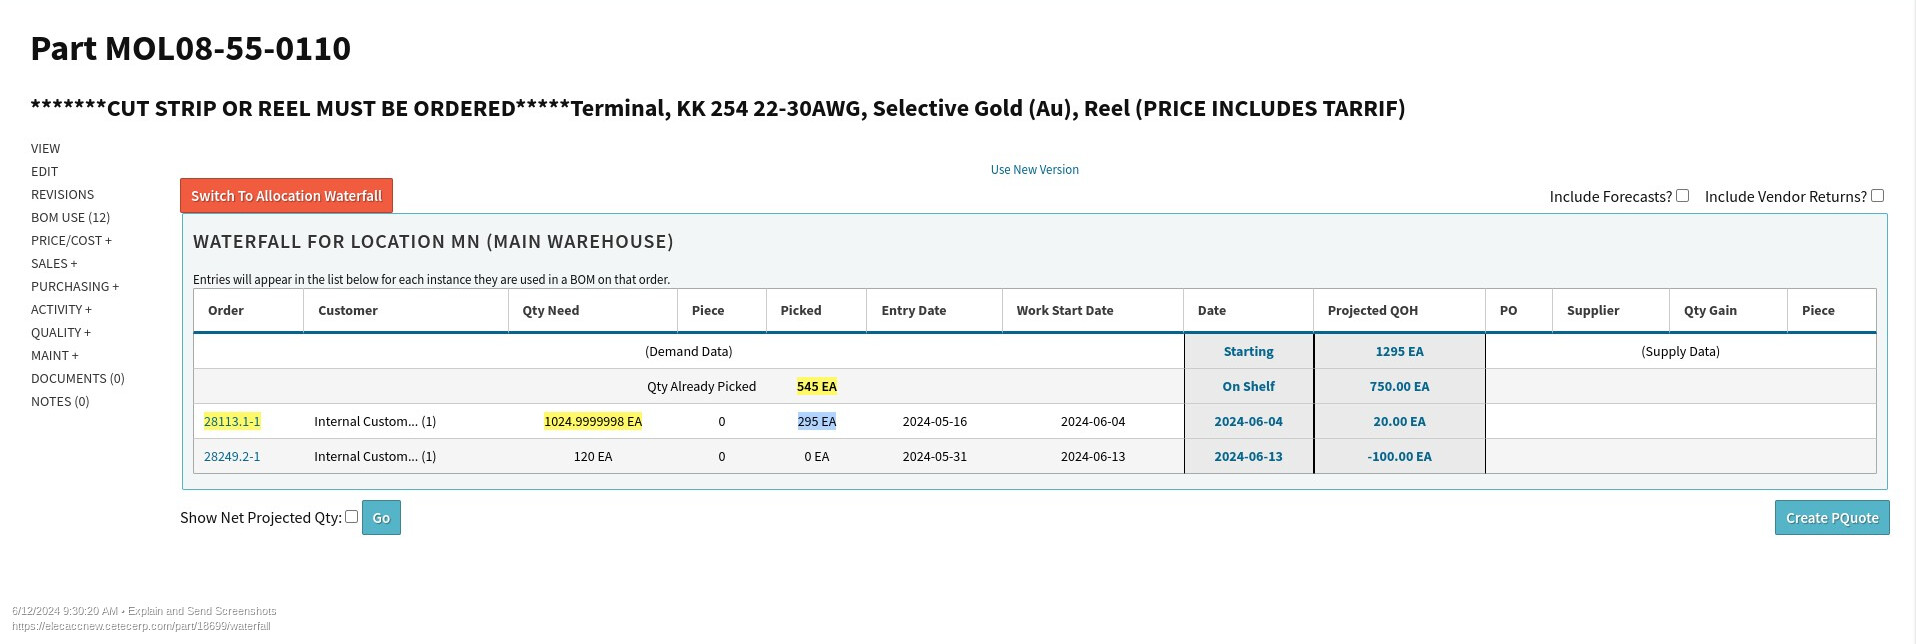This screenshot has width=1916, height=644.
Task: Open the BOM USE (12) page
Action: (x=70, y=217)
